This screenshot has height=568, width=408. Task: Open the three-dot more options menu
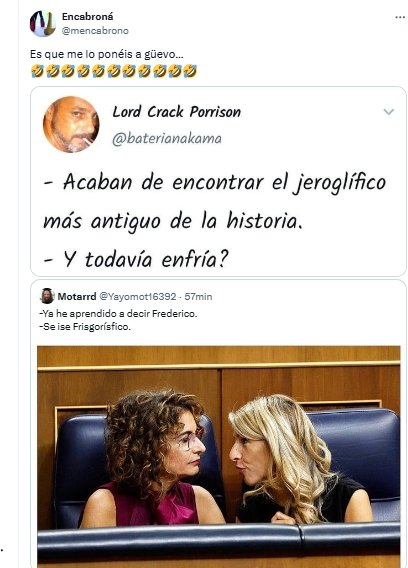click(x=400, y=17)
